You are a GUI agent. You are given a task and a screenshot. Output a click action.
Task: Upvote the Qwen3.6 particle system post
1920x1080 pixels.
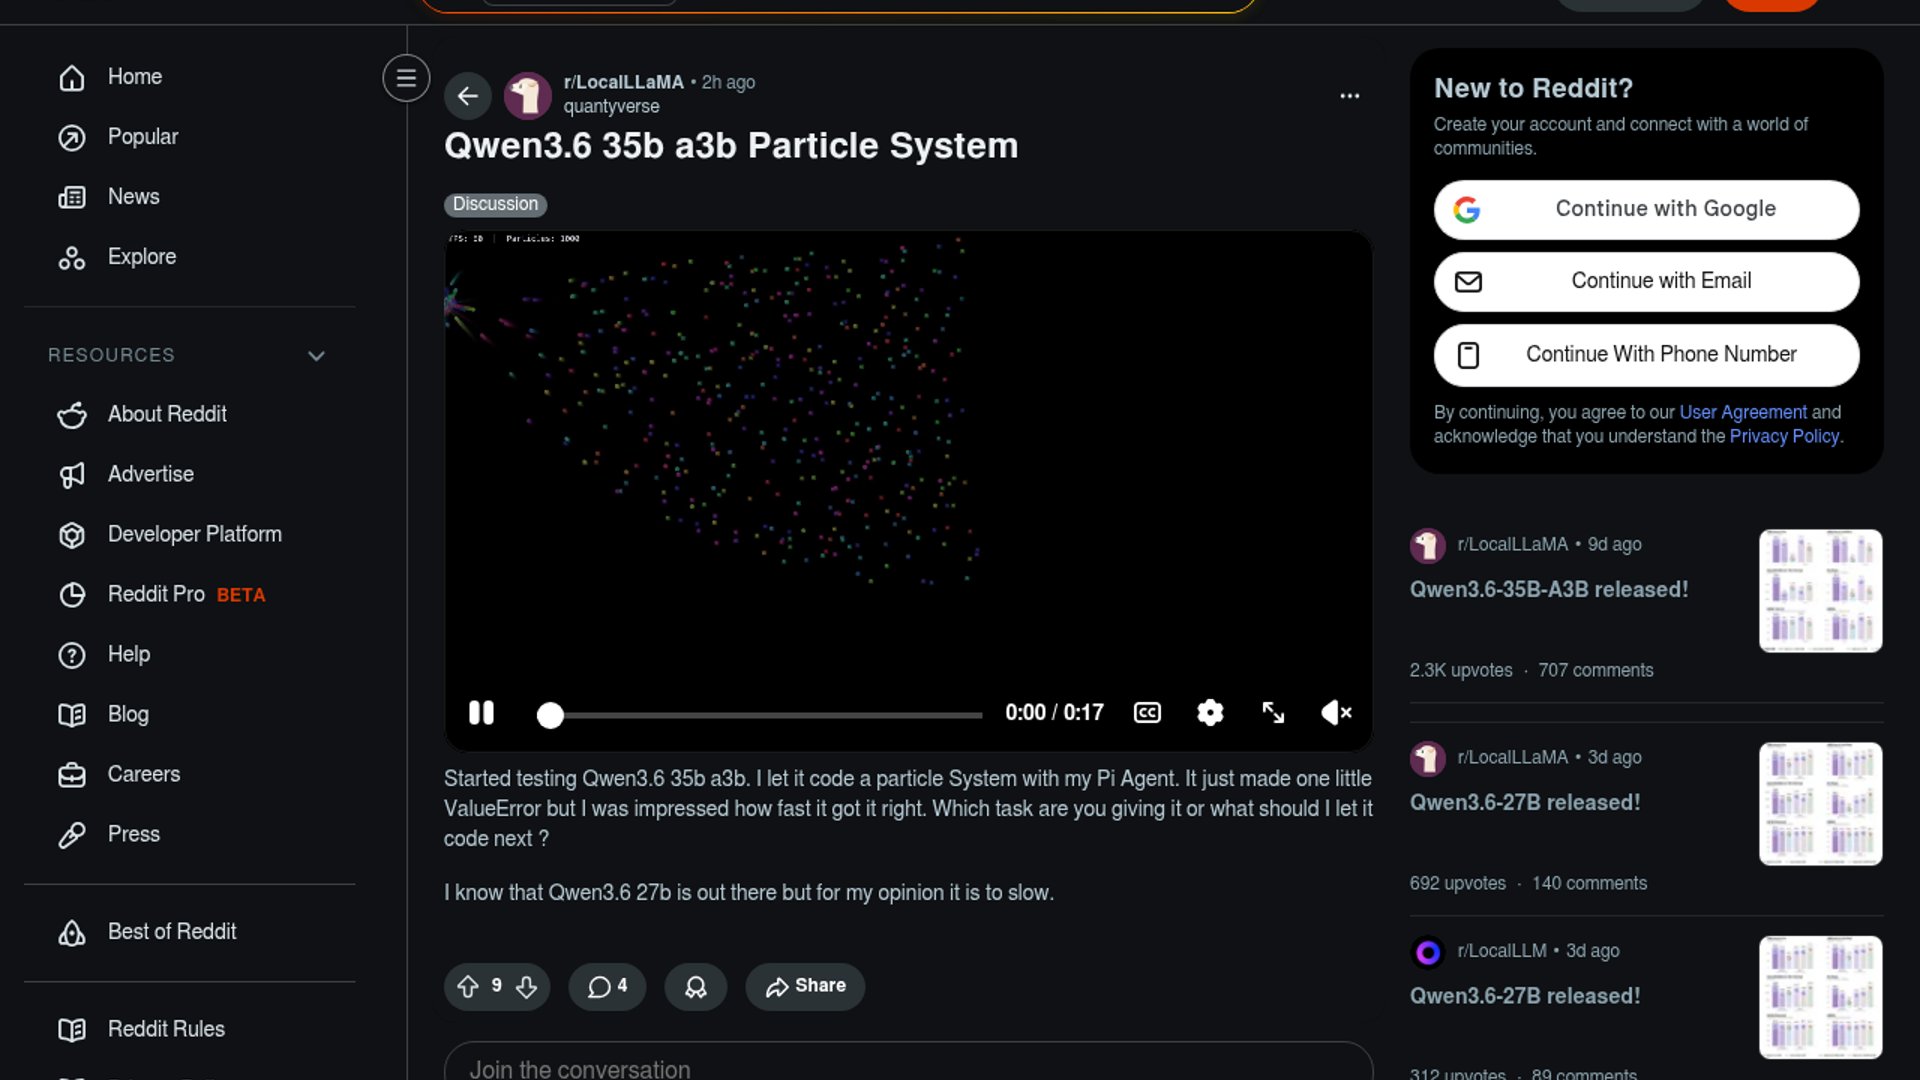[x=468, y=987]
